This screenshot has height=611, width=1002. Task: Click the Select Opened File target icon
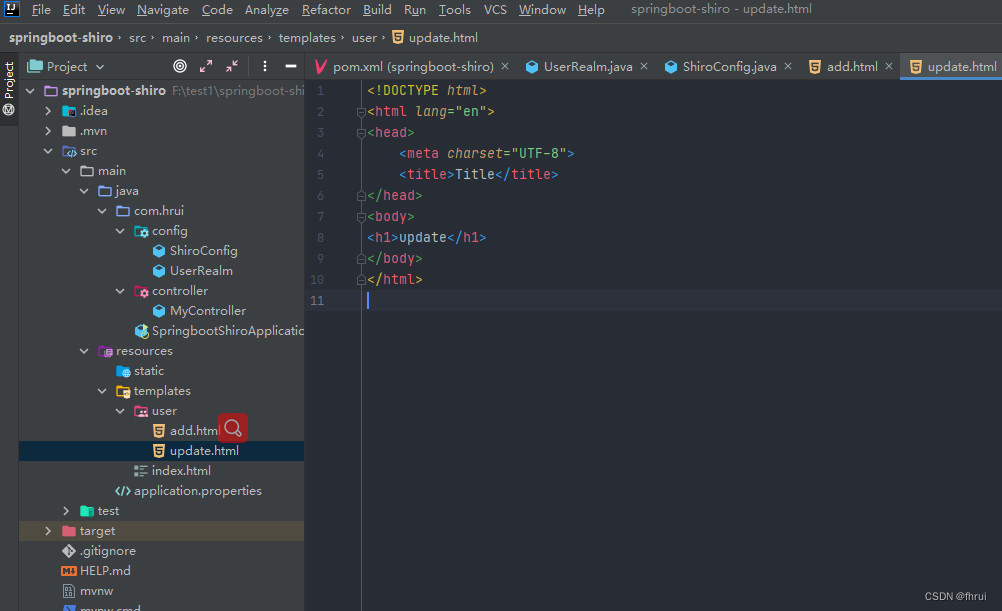[180, 66]
